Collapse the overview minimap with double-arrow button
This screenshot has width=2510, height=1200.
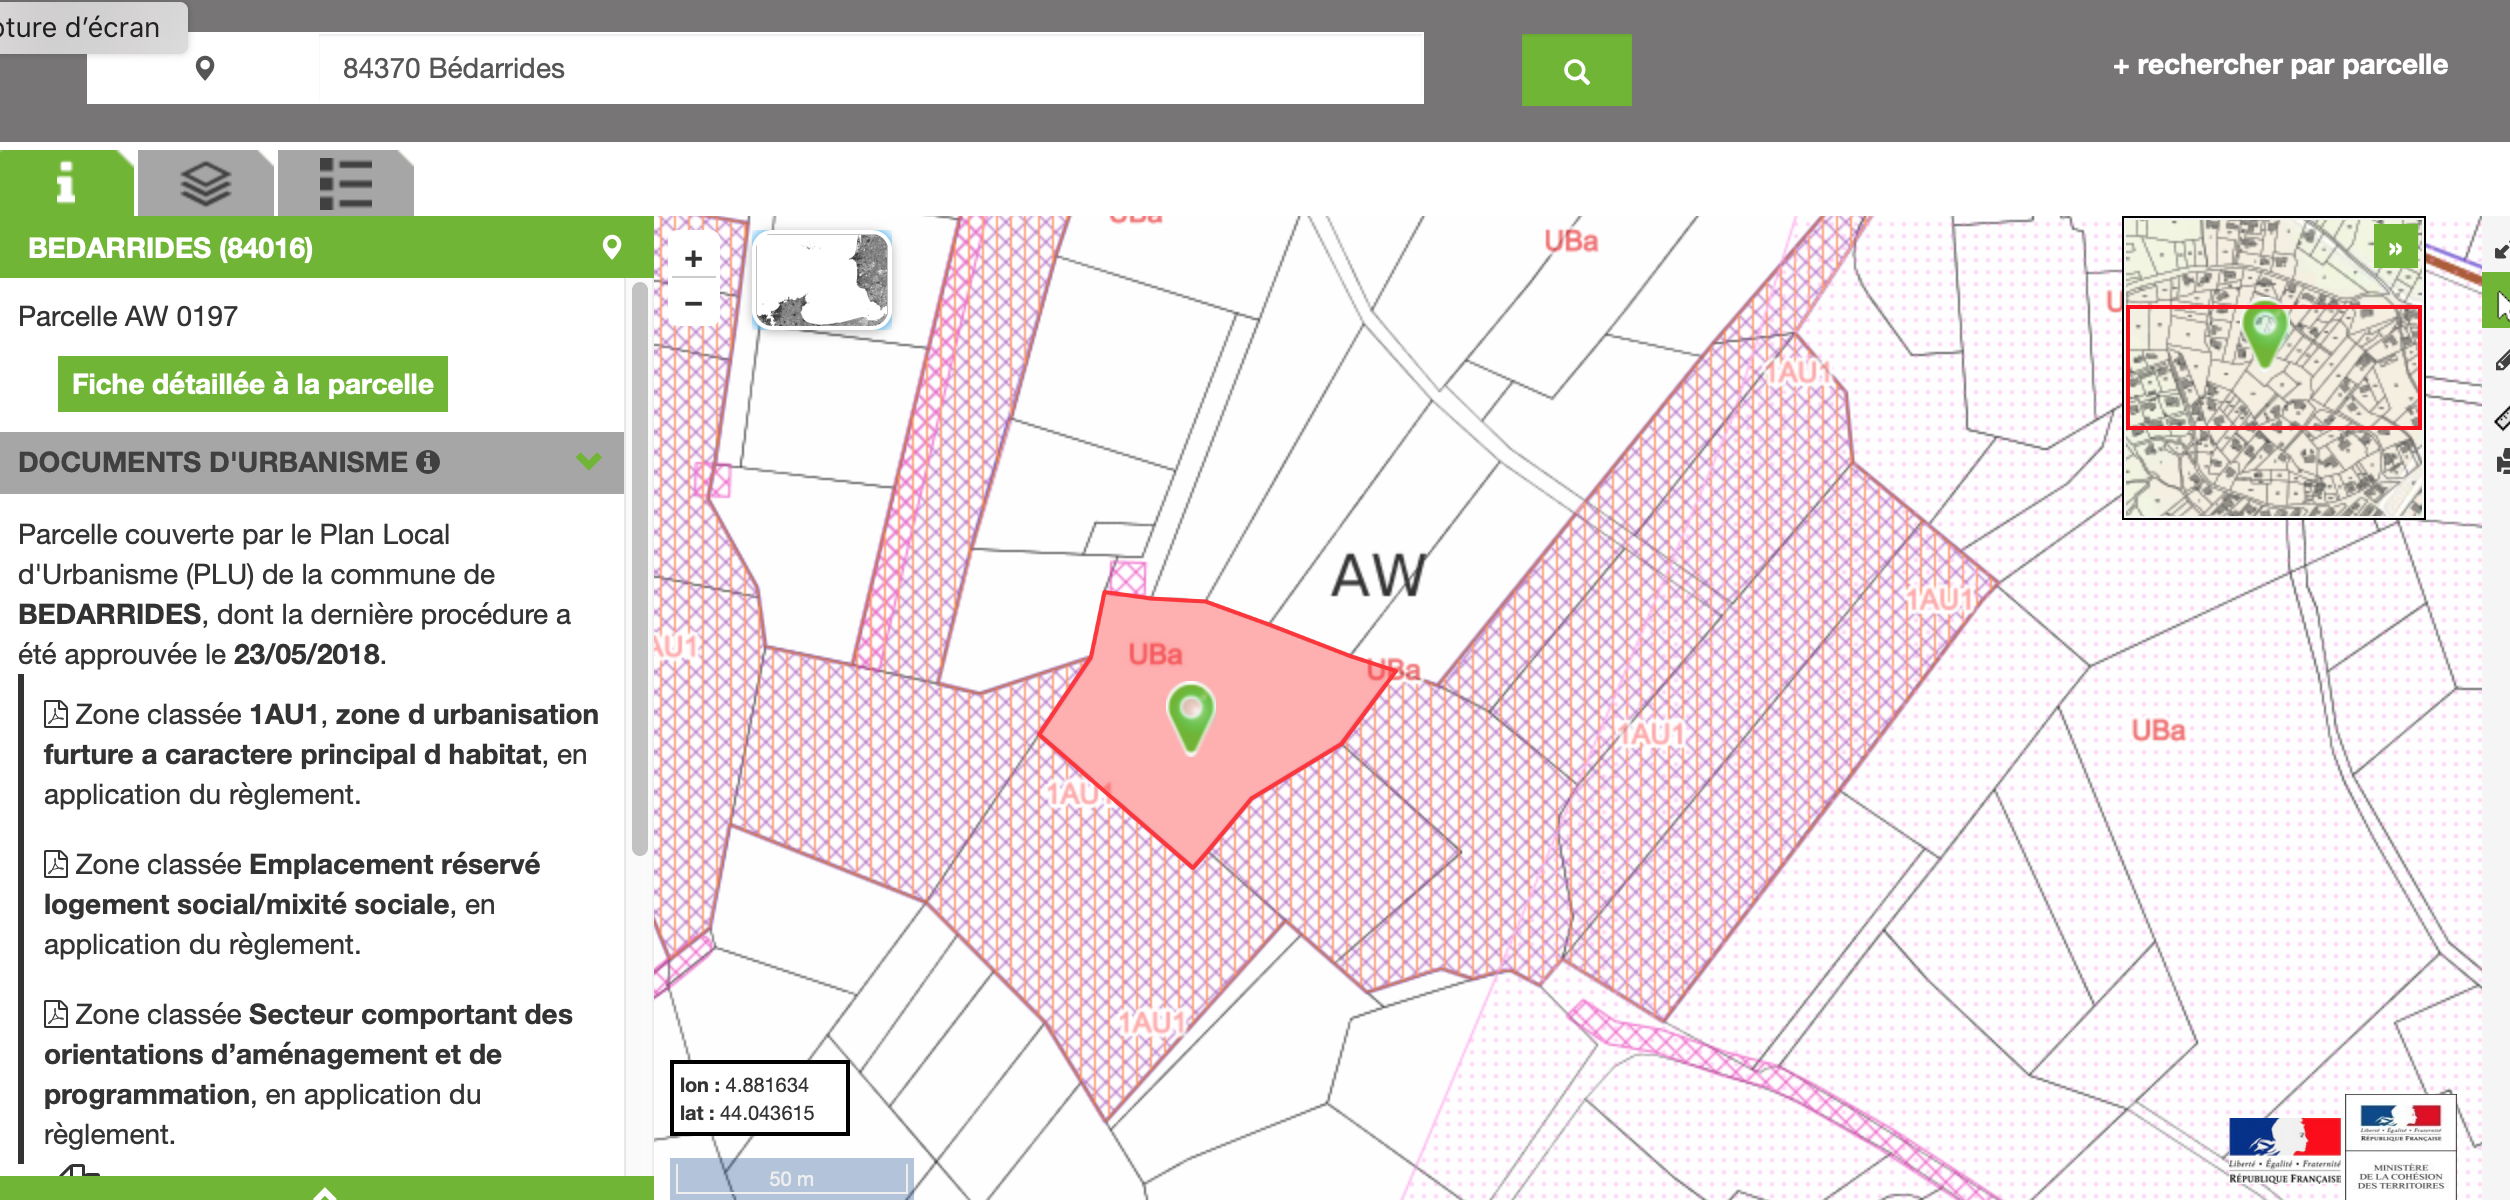tap(2395, 248)
